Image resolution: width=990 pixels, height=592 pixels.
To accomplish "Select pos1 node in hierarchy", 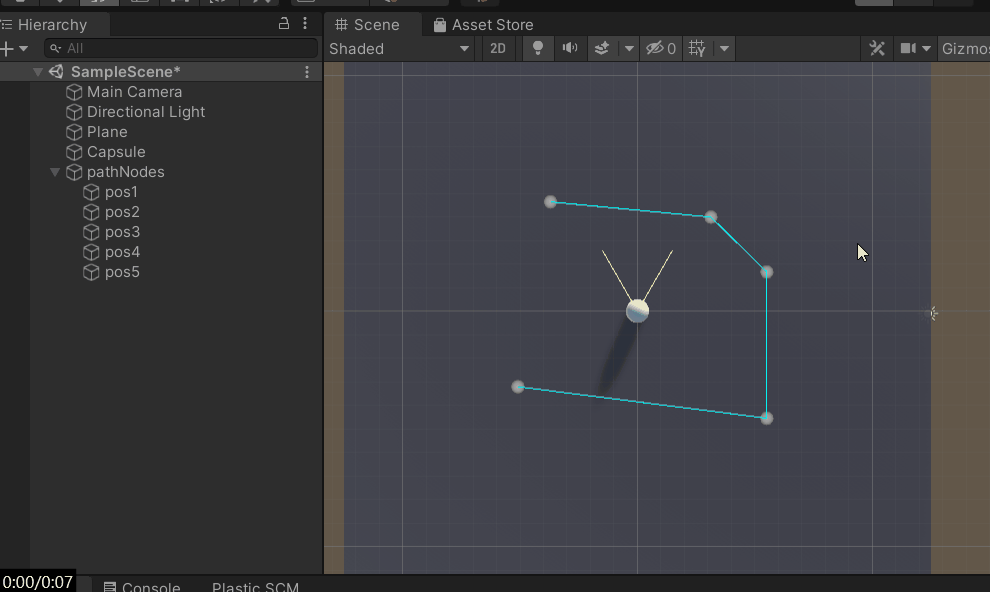I will tap(121, 192).
